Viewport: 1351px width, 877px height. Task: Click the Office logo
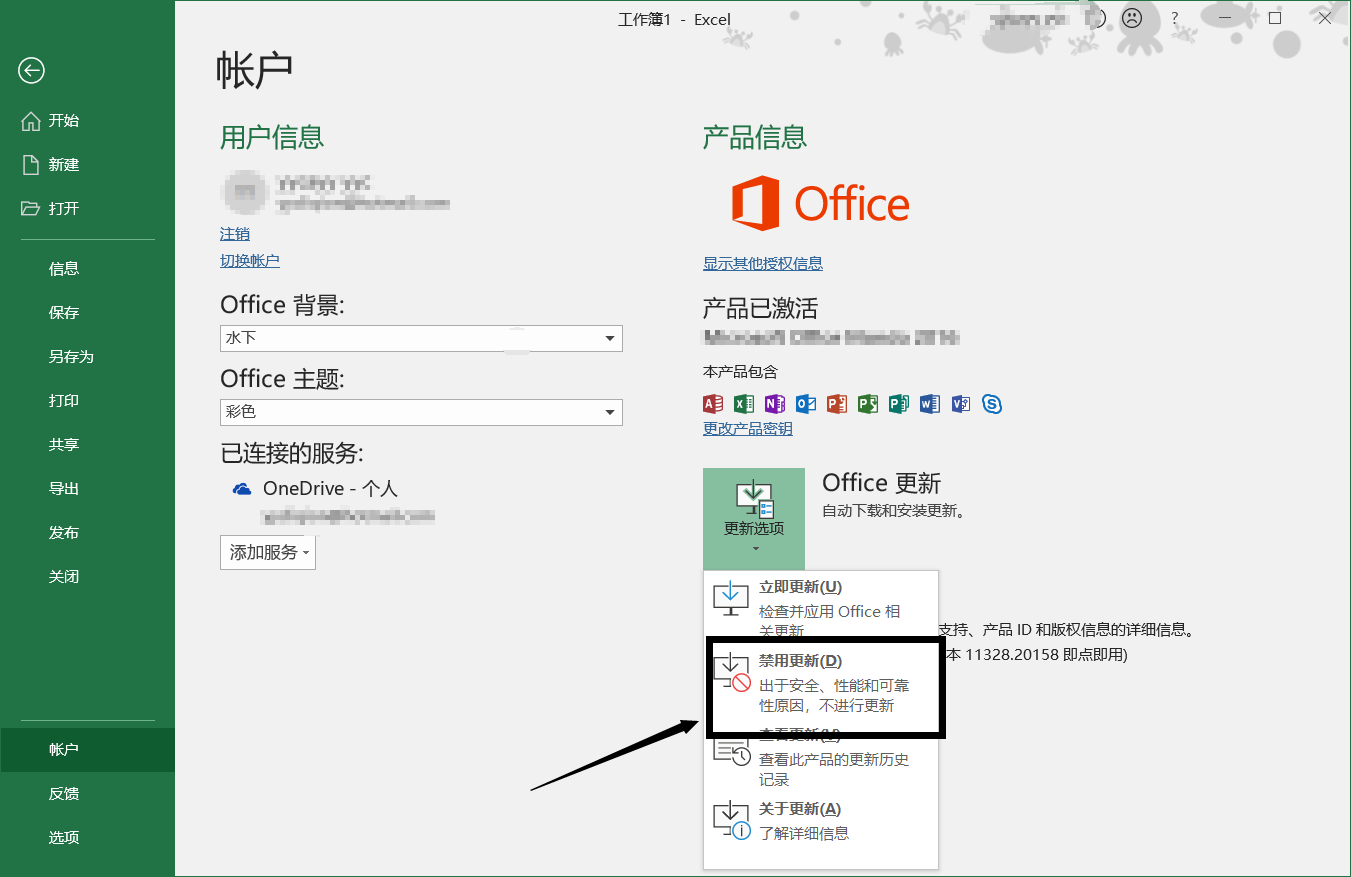tap(821, 204)
